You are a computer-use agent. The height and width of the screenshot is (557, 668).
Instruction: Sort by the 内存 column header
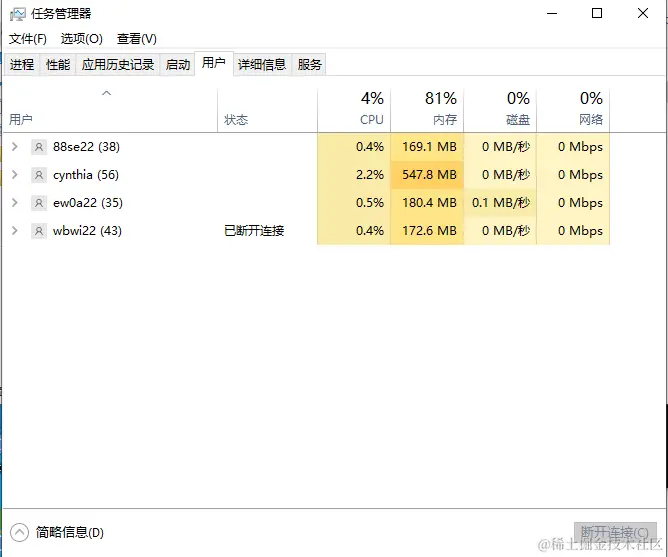click(x=427, y=110)
